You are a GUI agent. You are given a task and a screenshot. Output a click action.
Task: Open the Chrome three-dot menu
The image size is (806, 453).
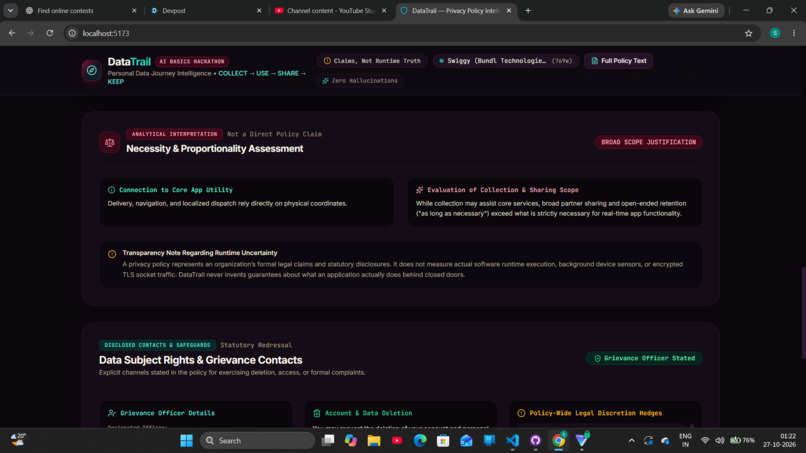794,33
